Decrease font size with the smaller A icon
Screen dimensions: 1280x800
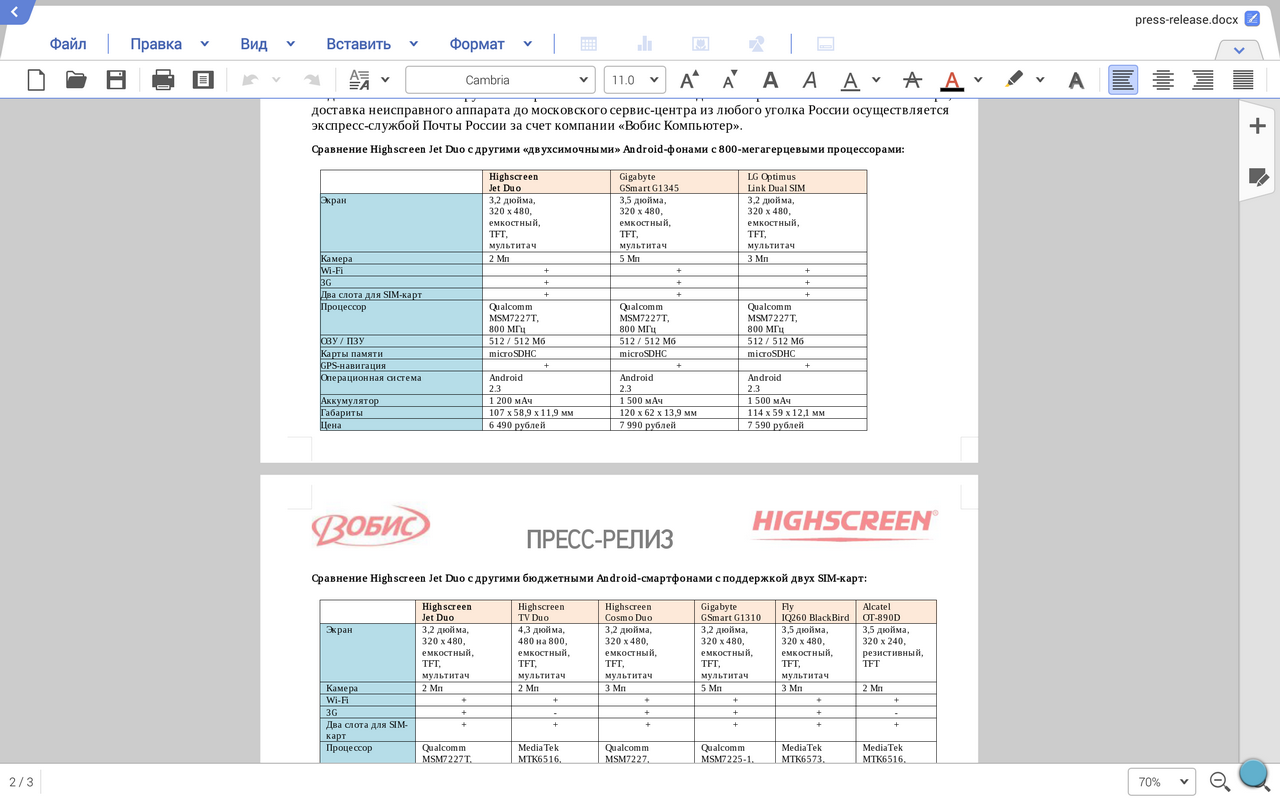[730, 80]
